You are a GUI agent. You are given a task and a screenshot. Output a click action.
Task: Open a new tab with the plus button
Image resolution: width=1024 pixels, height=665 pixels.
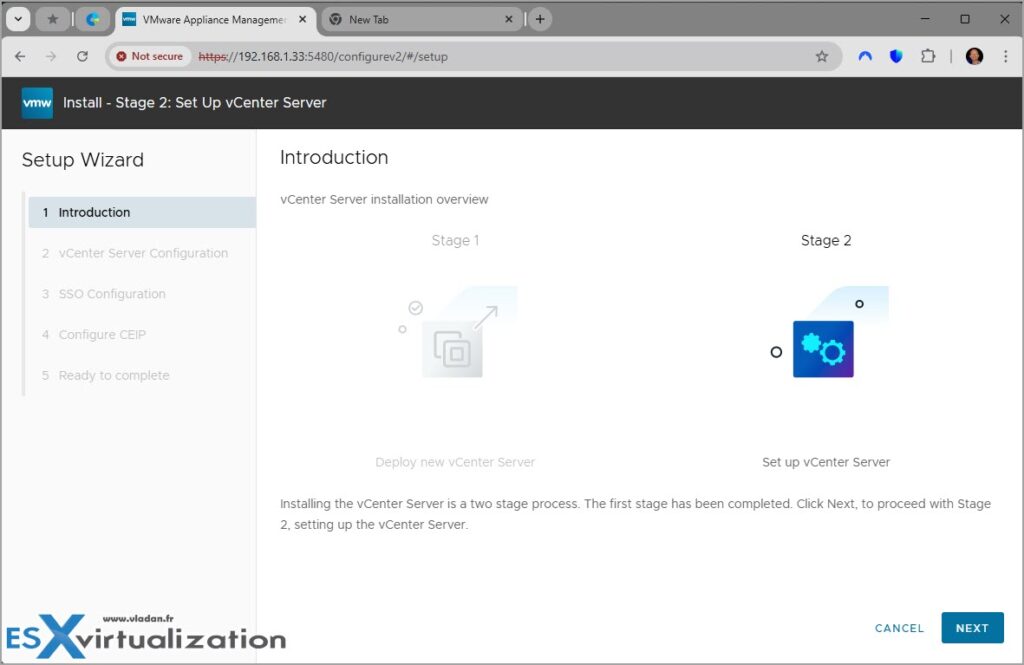542,18
